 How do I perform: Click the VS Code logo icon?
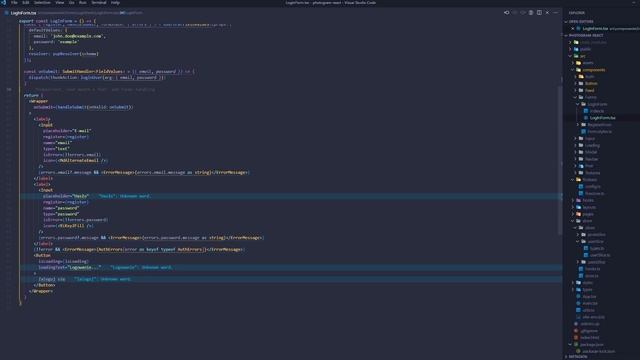[4, 2]
